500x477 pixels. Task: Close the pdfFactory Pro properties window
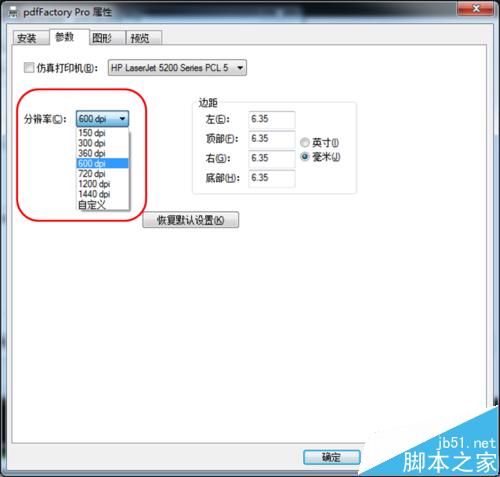click(x=476, y=8)
